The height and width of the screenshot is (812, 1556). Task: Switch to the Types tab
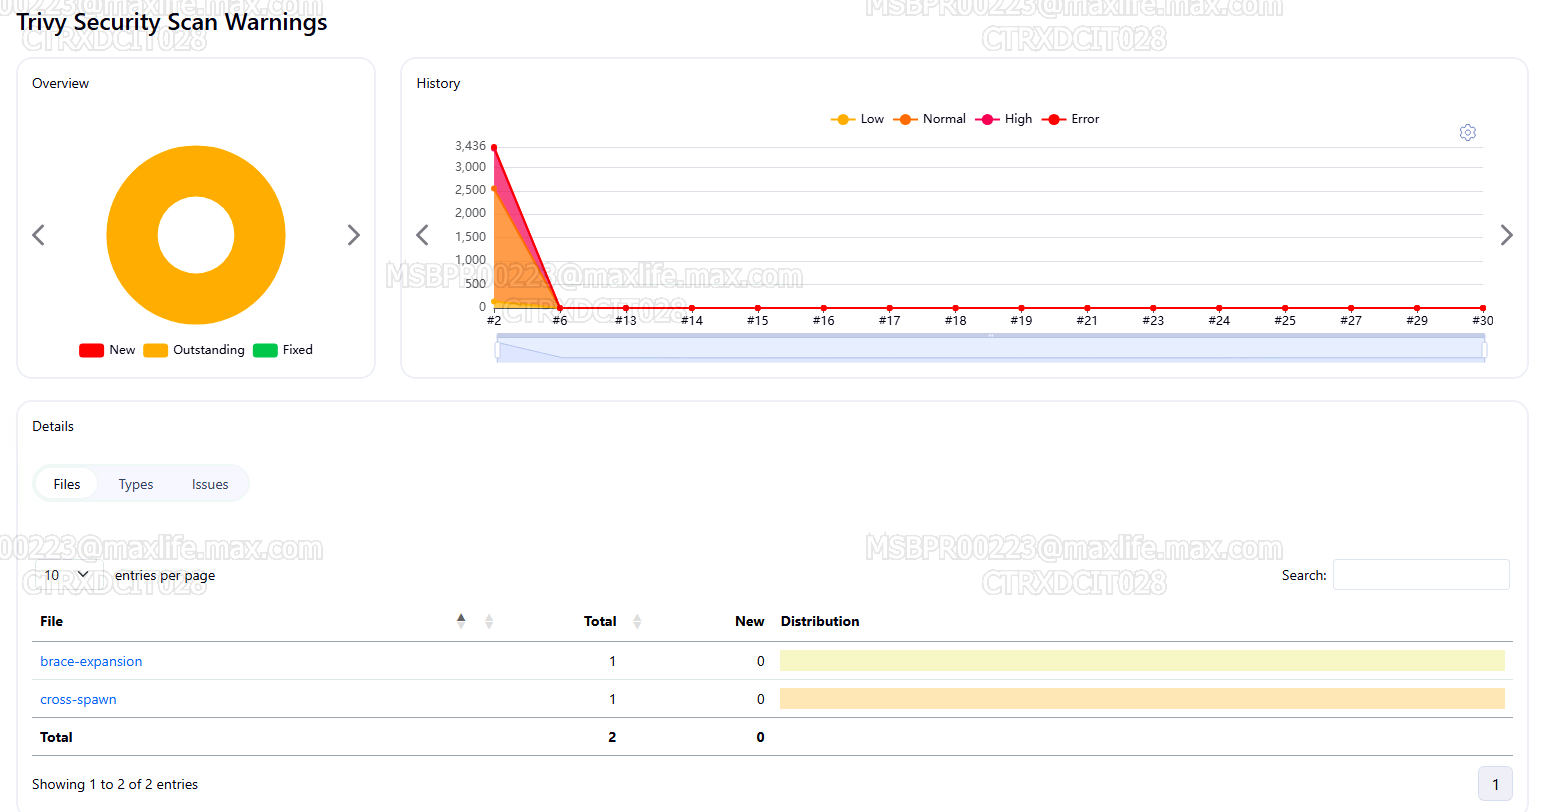click(x=135, y=483)
